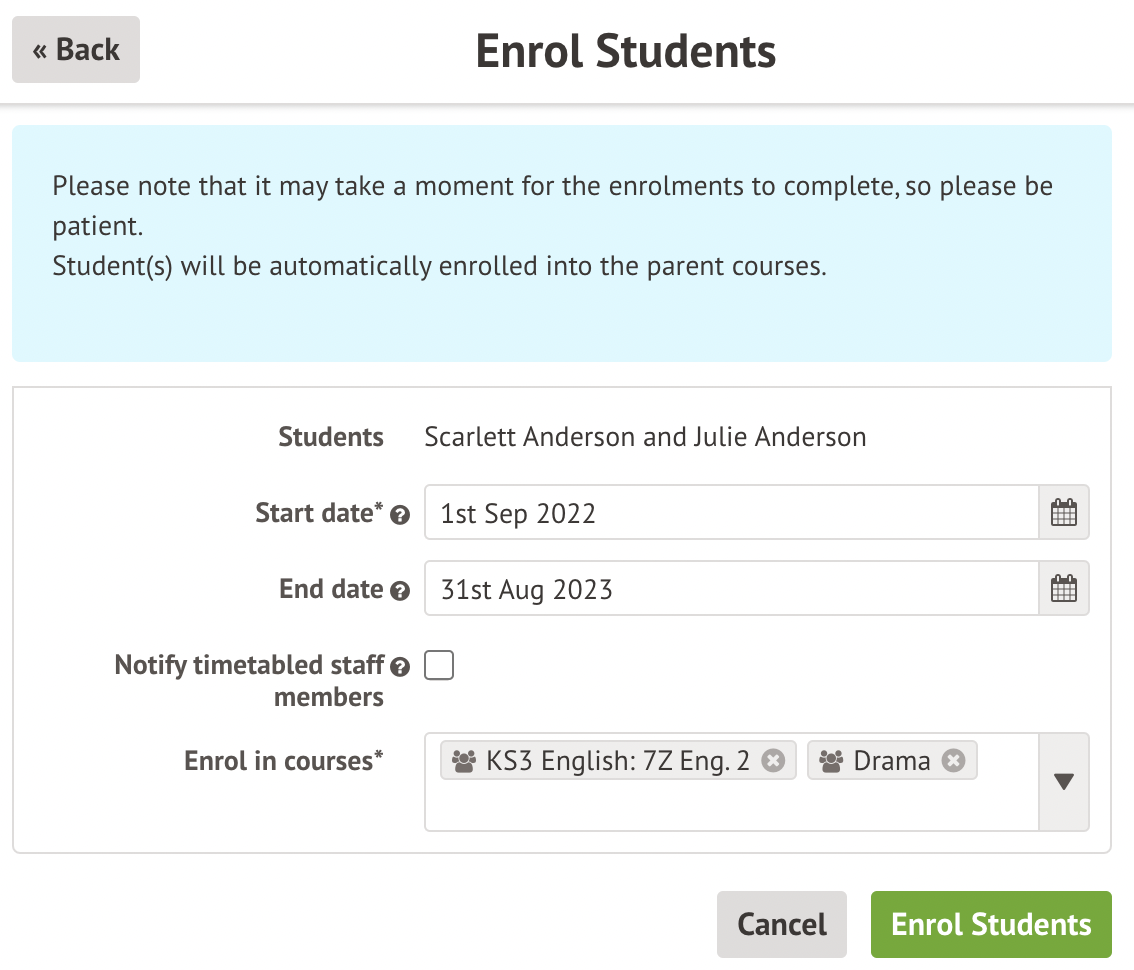Image resolution: width=1134 pixels, height=970 pixels.
Task: Show help for Notify timetabled staff members
Action: click(x=400, y=667)
